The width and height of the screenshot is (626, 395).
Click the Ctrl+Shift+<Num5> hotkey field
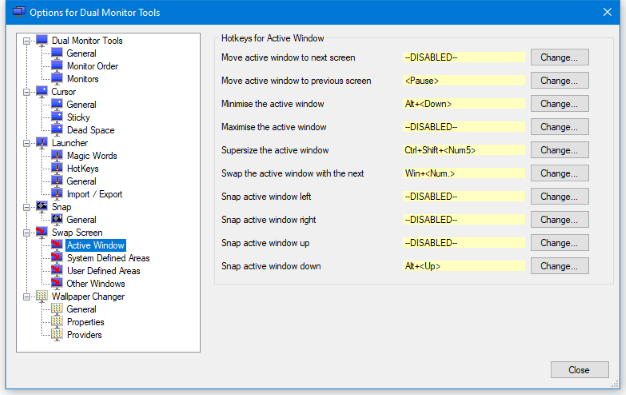464,150
